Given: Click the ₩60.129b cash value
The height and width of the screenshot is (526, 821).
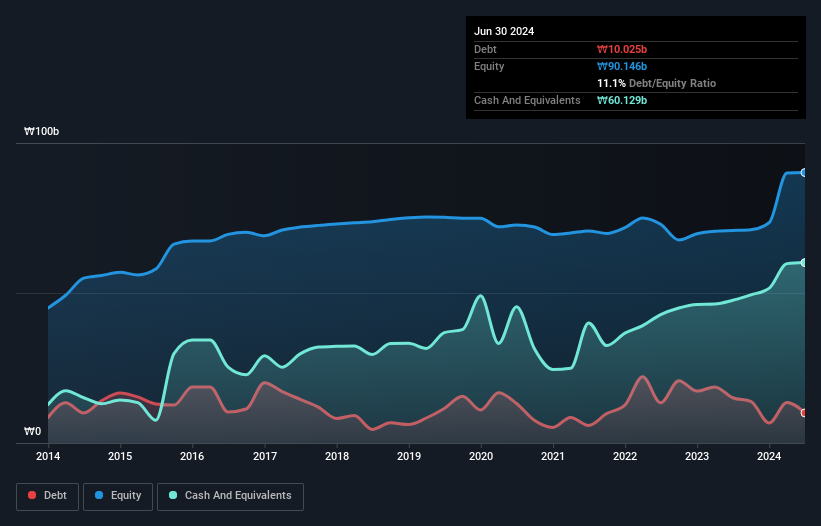Looking at the screenshot, I should point(622,100).
